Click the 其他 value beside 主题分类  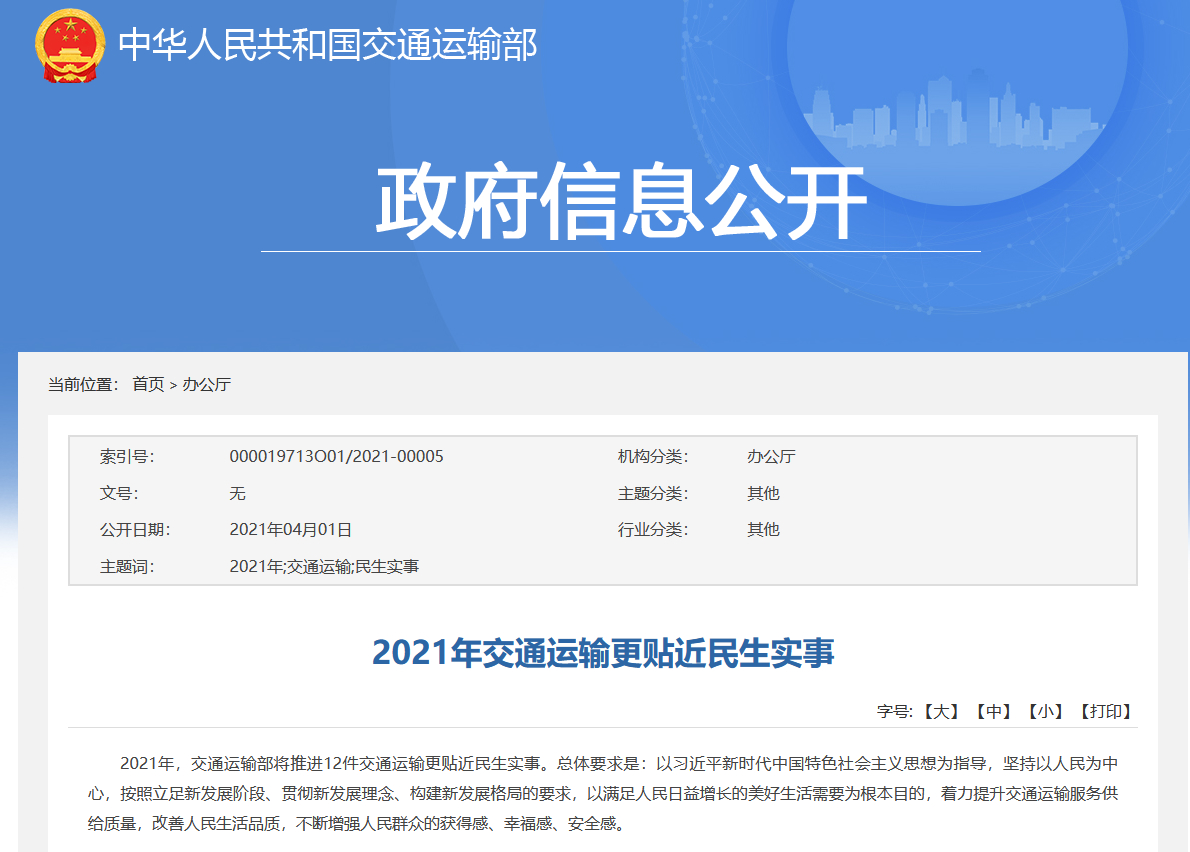coord(763,494)
